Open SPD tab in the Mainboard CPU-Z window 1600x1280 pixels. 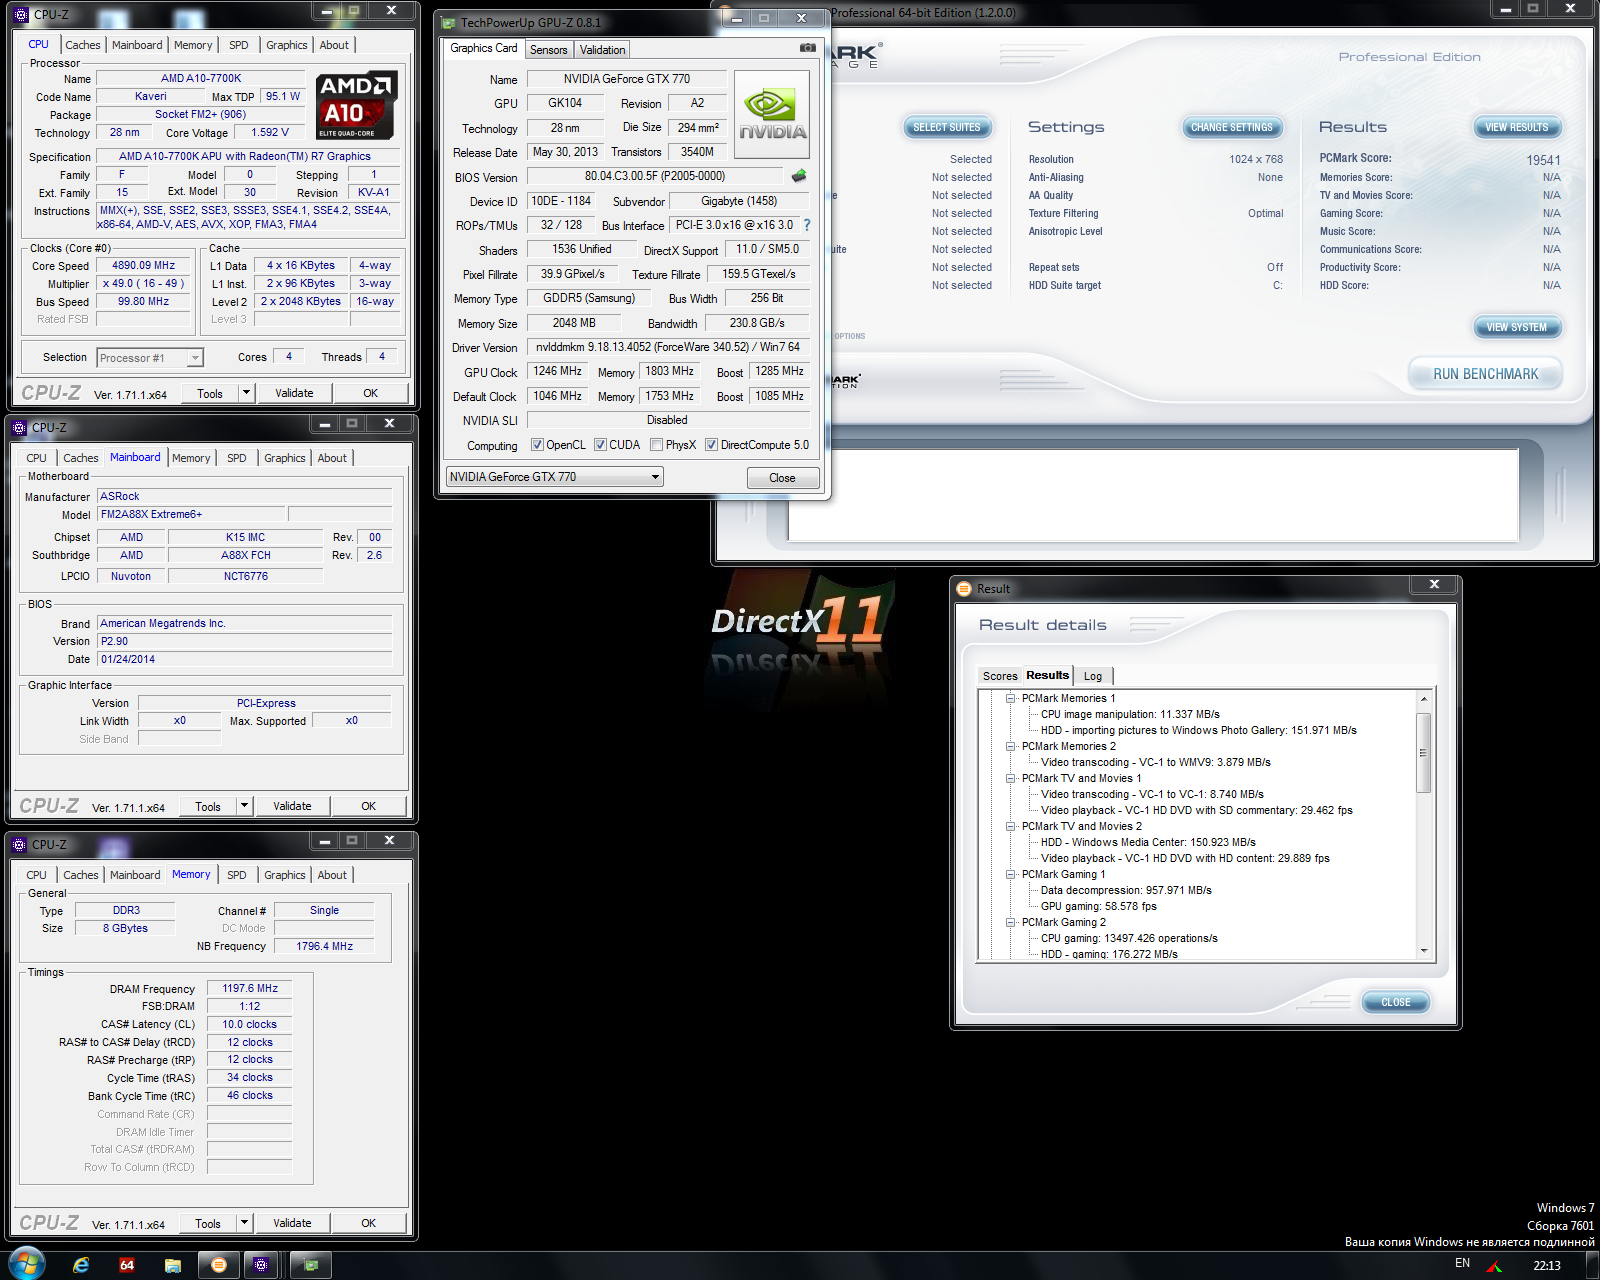pyautogui.click(x=237, y=458)
